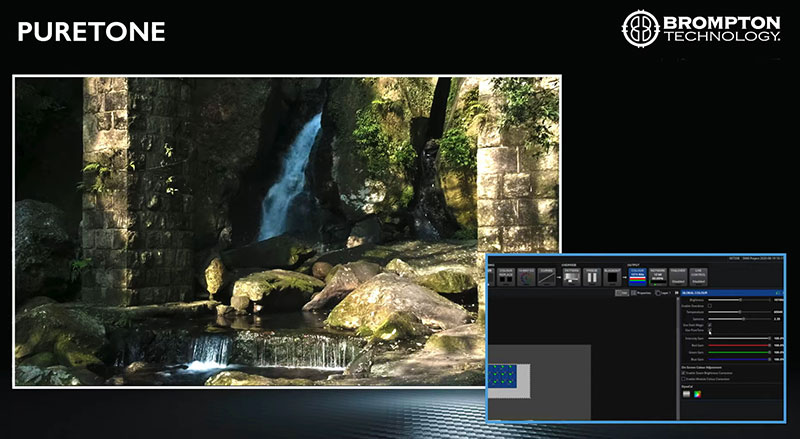
Task: Activate the Blackout override block
Action: click(612, 277)
